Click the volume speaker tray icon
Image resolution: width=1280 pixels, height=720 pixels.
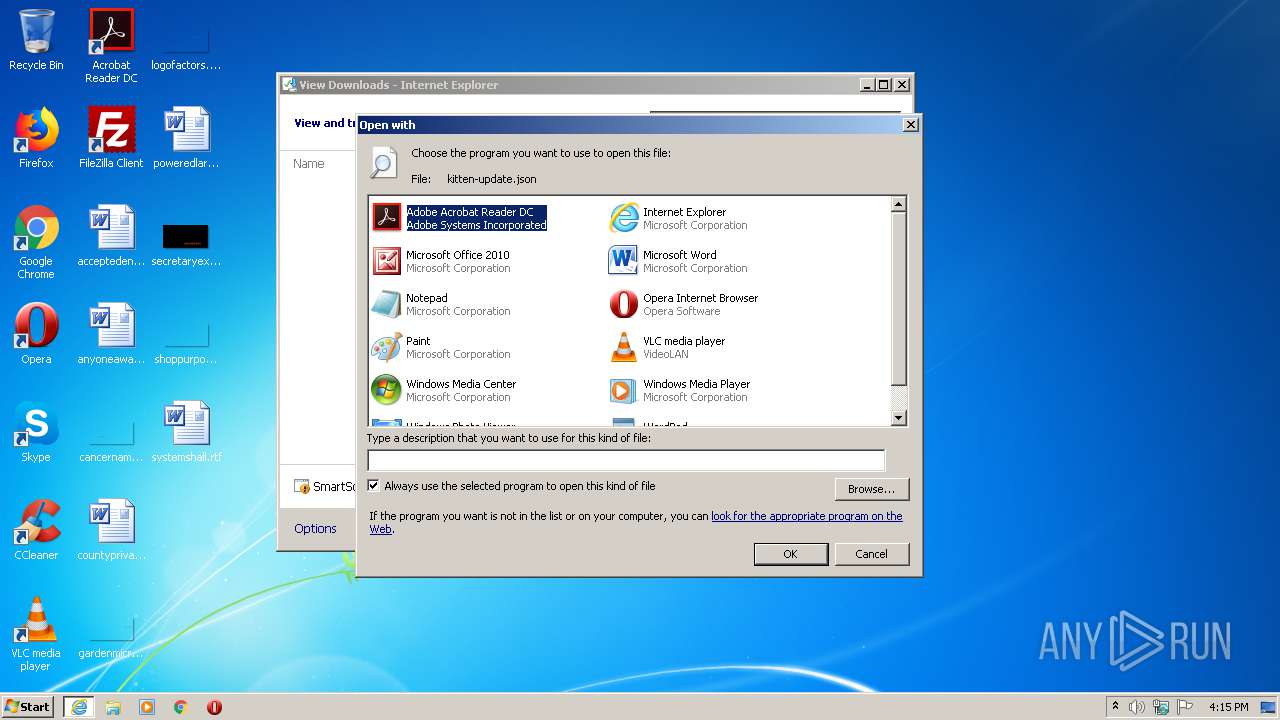(x=1137, y=707)
